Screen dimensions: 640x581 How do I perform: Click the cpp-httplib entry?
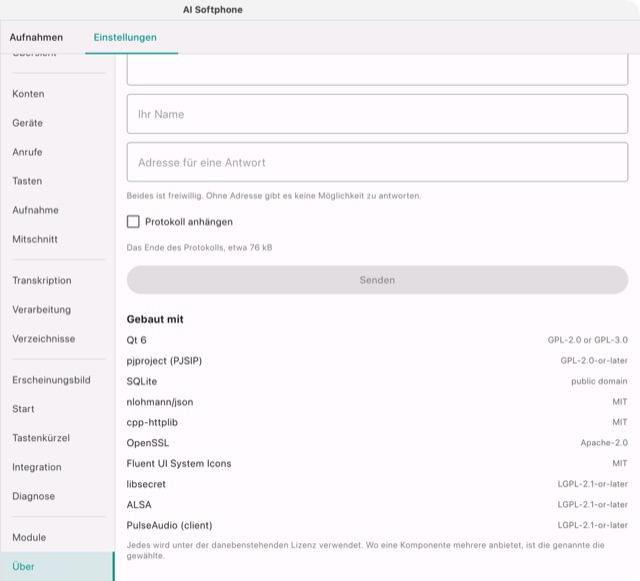point(152,423)
